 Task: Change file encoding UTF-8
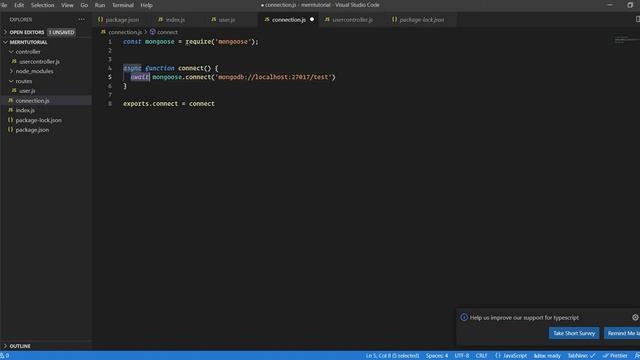click(462, 356)
